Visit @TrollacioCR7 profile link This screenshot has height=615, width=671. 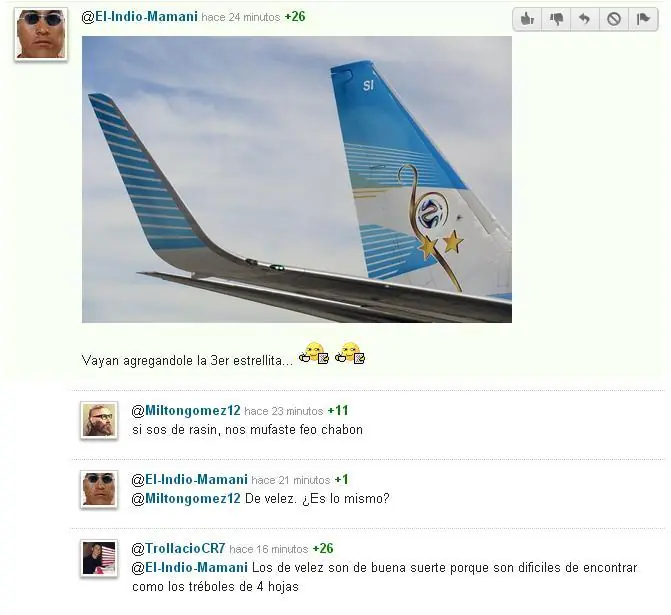[x=178, y=548]
